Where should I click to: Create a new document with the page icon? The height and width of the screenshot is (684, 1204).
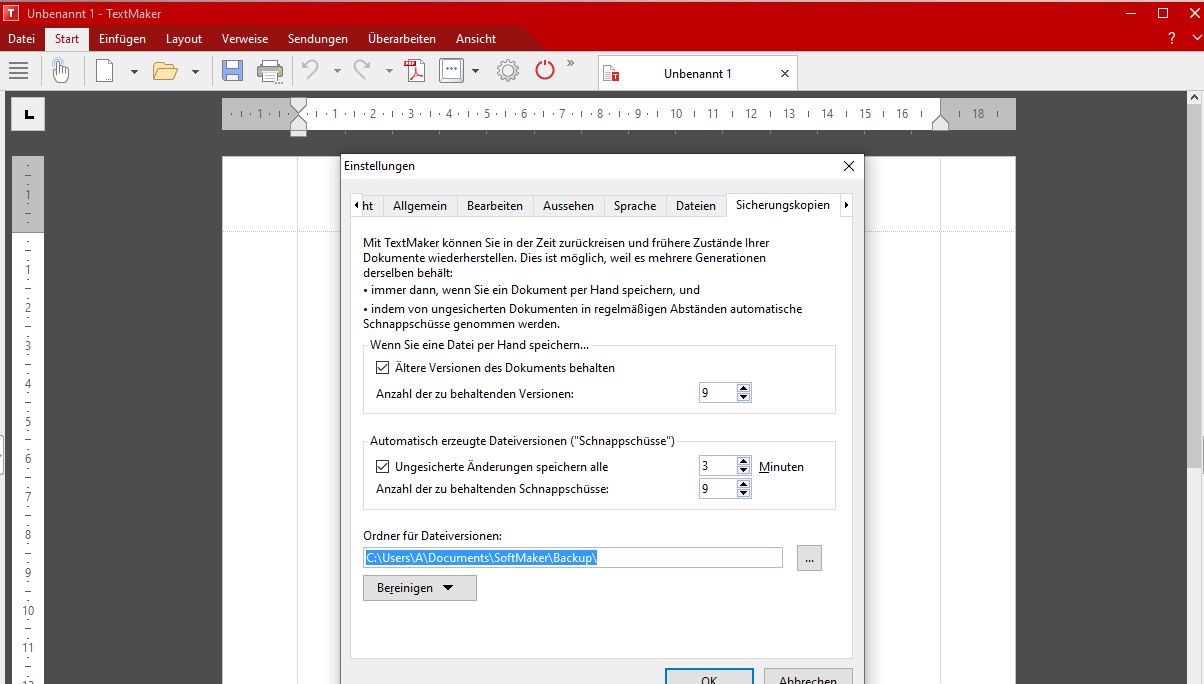105,71
